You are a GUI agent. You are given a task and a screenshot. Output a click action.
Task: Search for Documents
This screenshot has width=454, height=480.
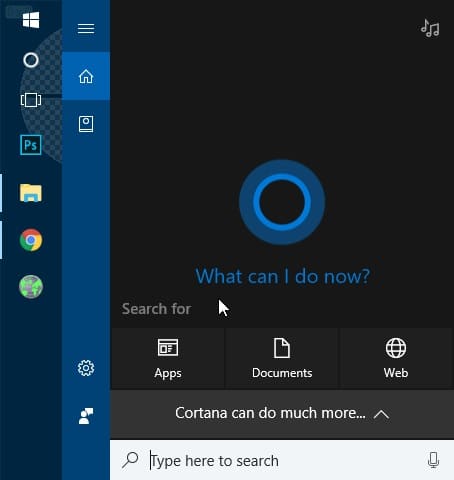click(282, 359)
